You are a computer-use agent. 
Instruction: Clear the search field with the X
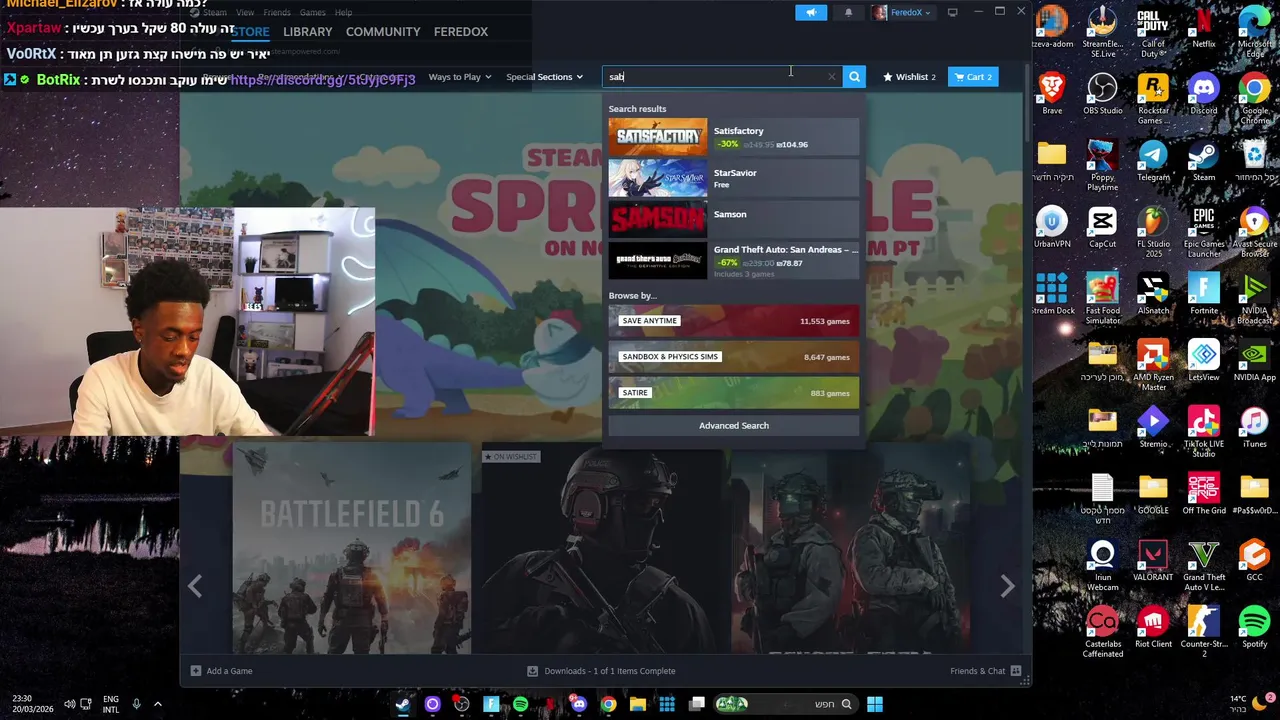[x=831, y=76]
